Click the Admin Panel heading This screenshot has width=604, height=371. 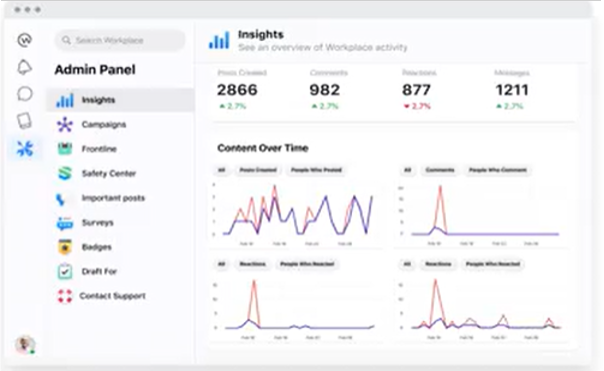[95, 70]
